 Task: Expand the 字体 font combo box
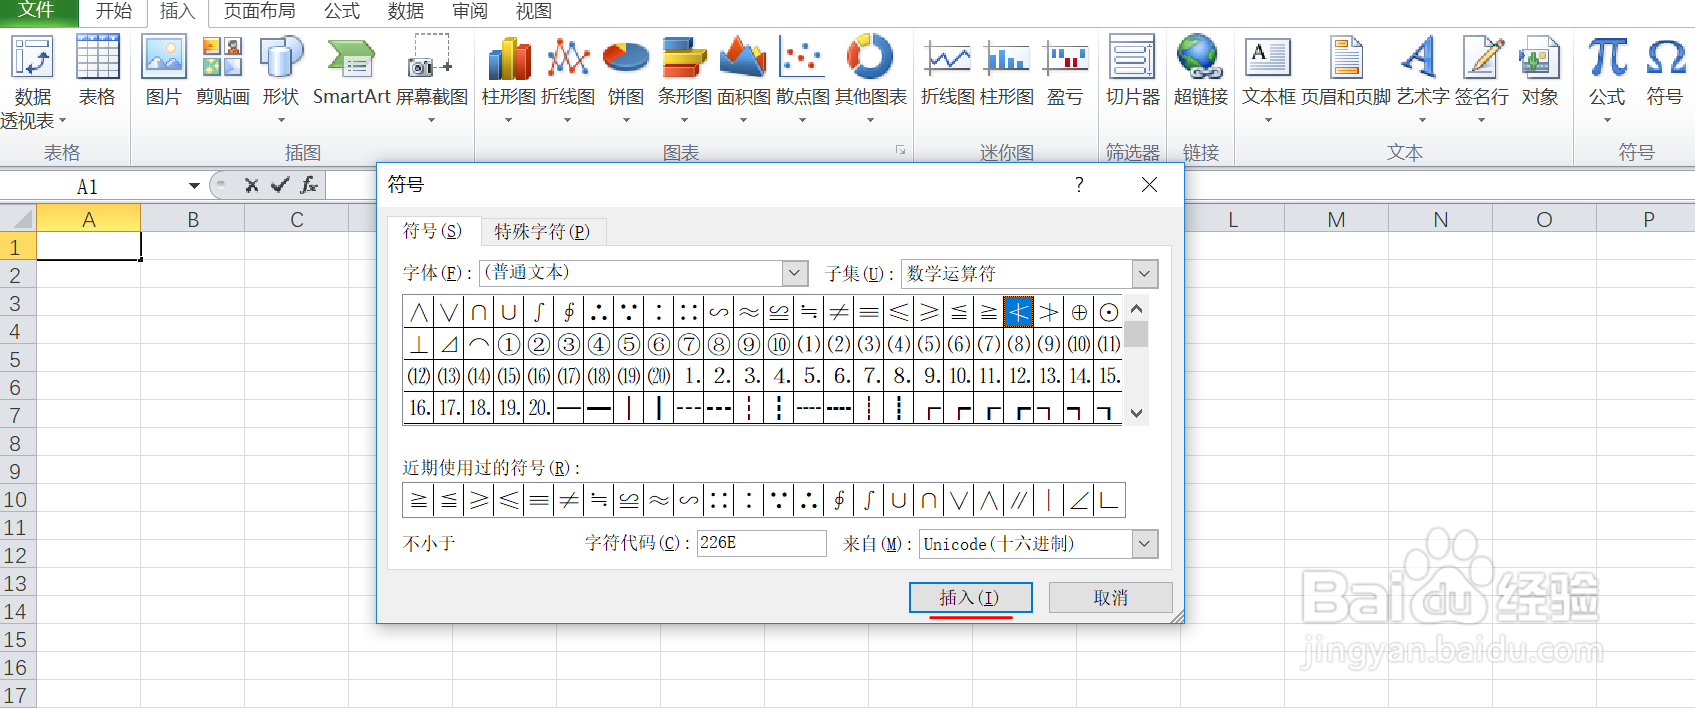(x=795, y=273)
